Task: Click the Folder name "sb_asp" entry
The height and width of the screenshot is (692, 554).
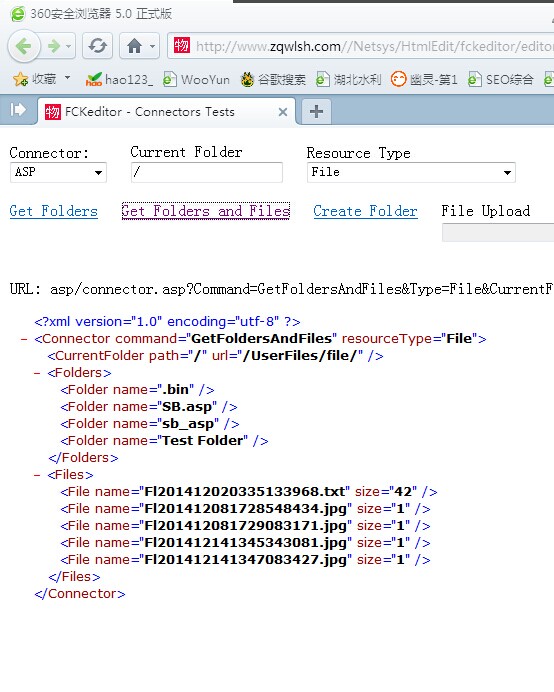Action: [150, 424]
